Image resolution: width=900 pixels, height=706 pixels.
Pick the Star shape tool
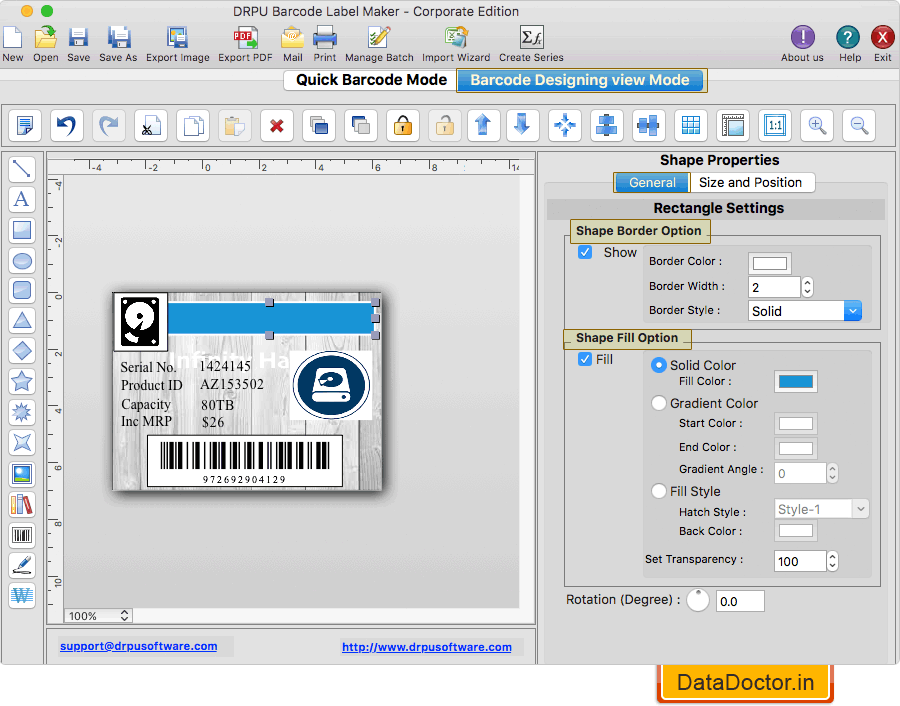22,381
